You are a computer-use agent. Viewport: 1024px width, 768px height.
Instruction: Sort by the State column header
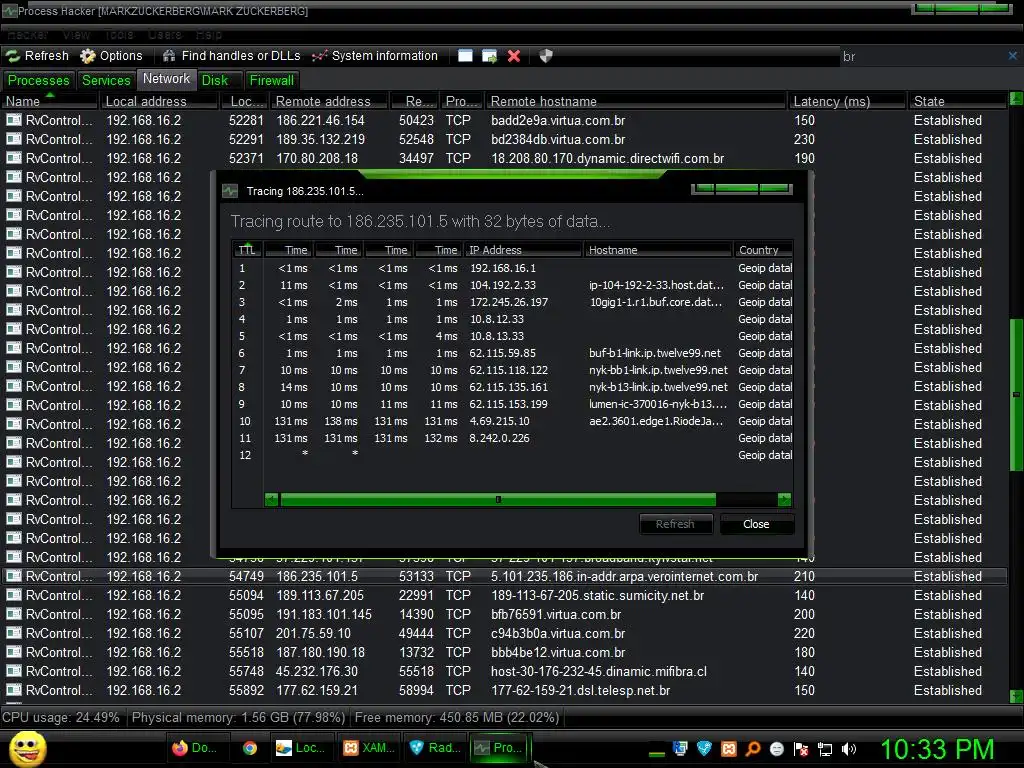click(958, 101)
